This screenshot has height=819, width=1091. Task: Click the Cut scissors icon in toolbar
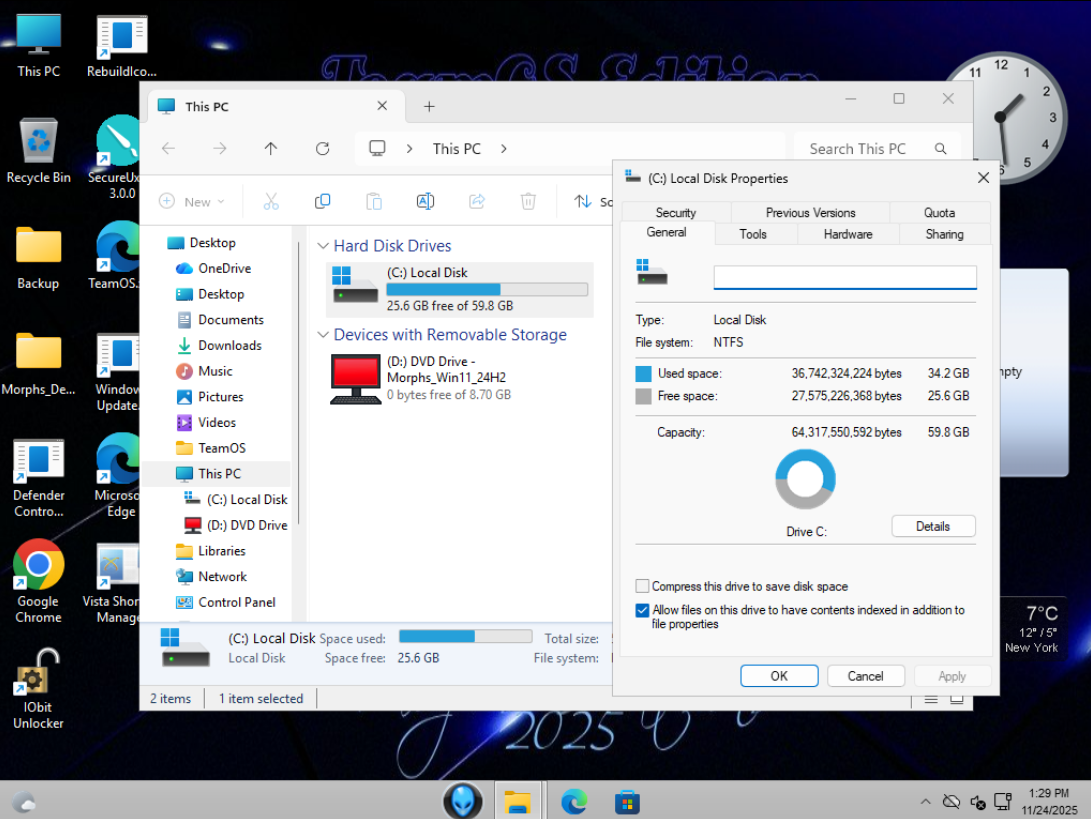click(x=270, y=201)
